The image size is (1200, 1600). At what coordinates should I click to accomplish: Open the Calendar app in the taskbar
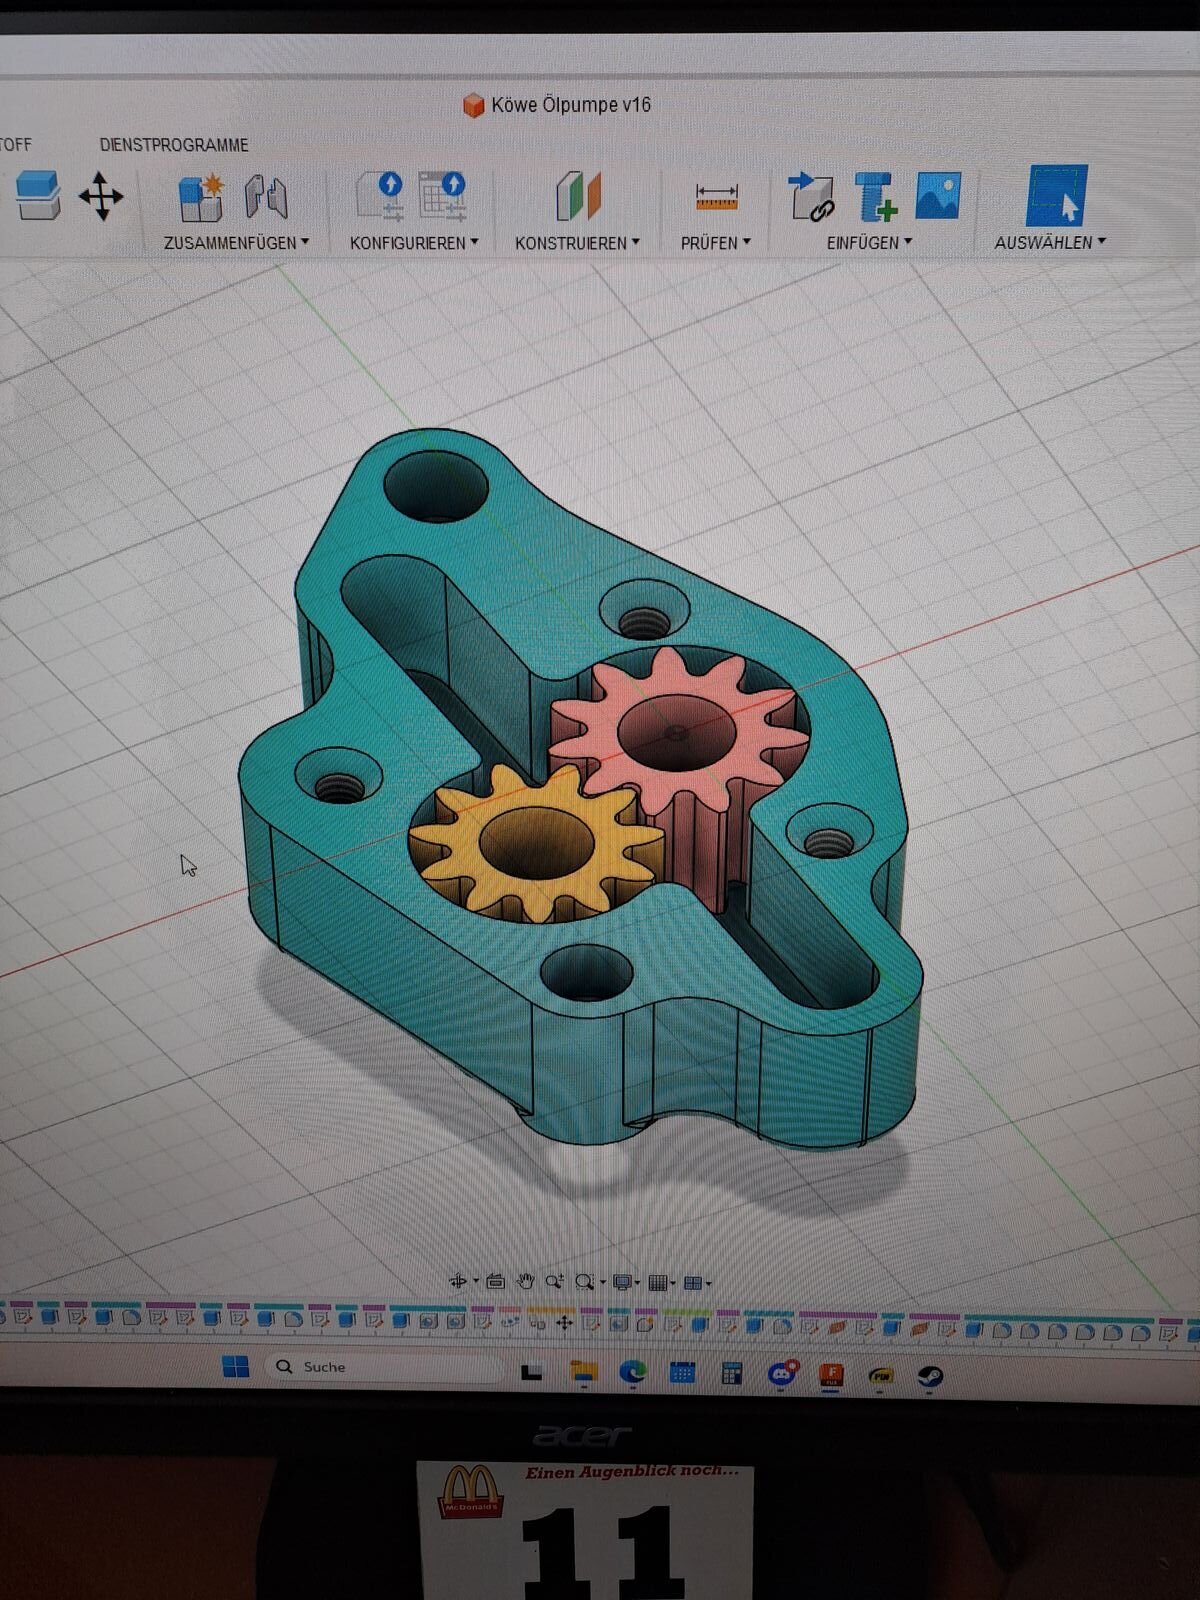pos(682,1373)
